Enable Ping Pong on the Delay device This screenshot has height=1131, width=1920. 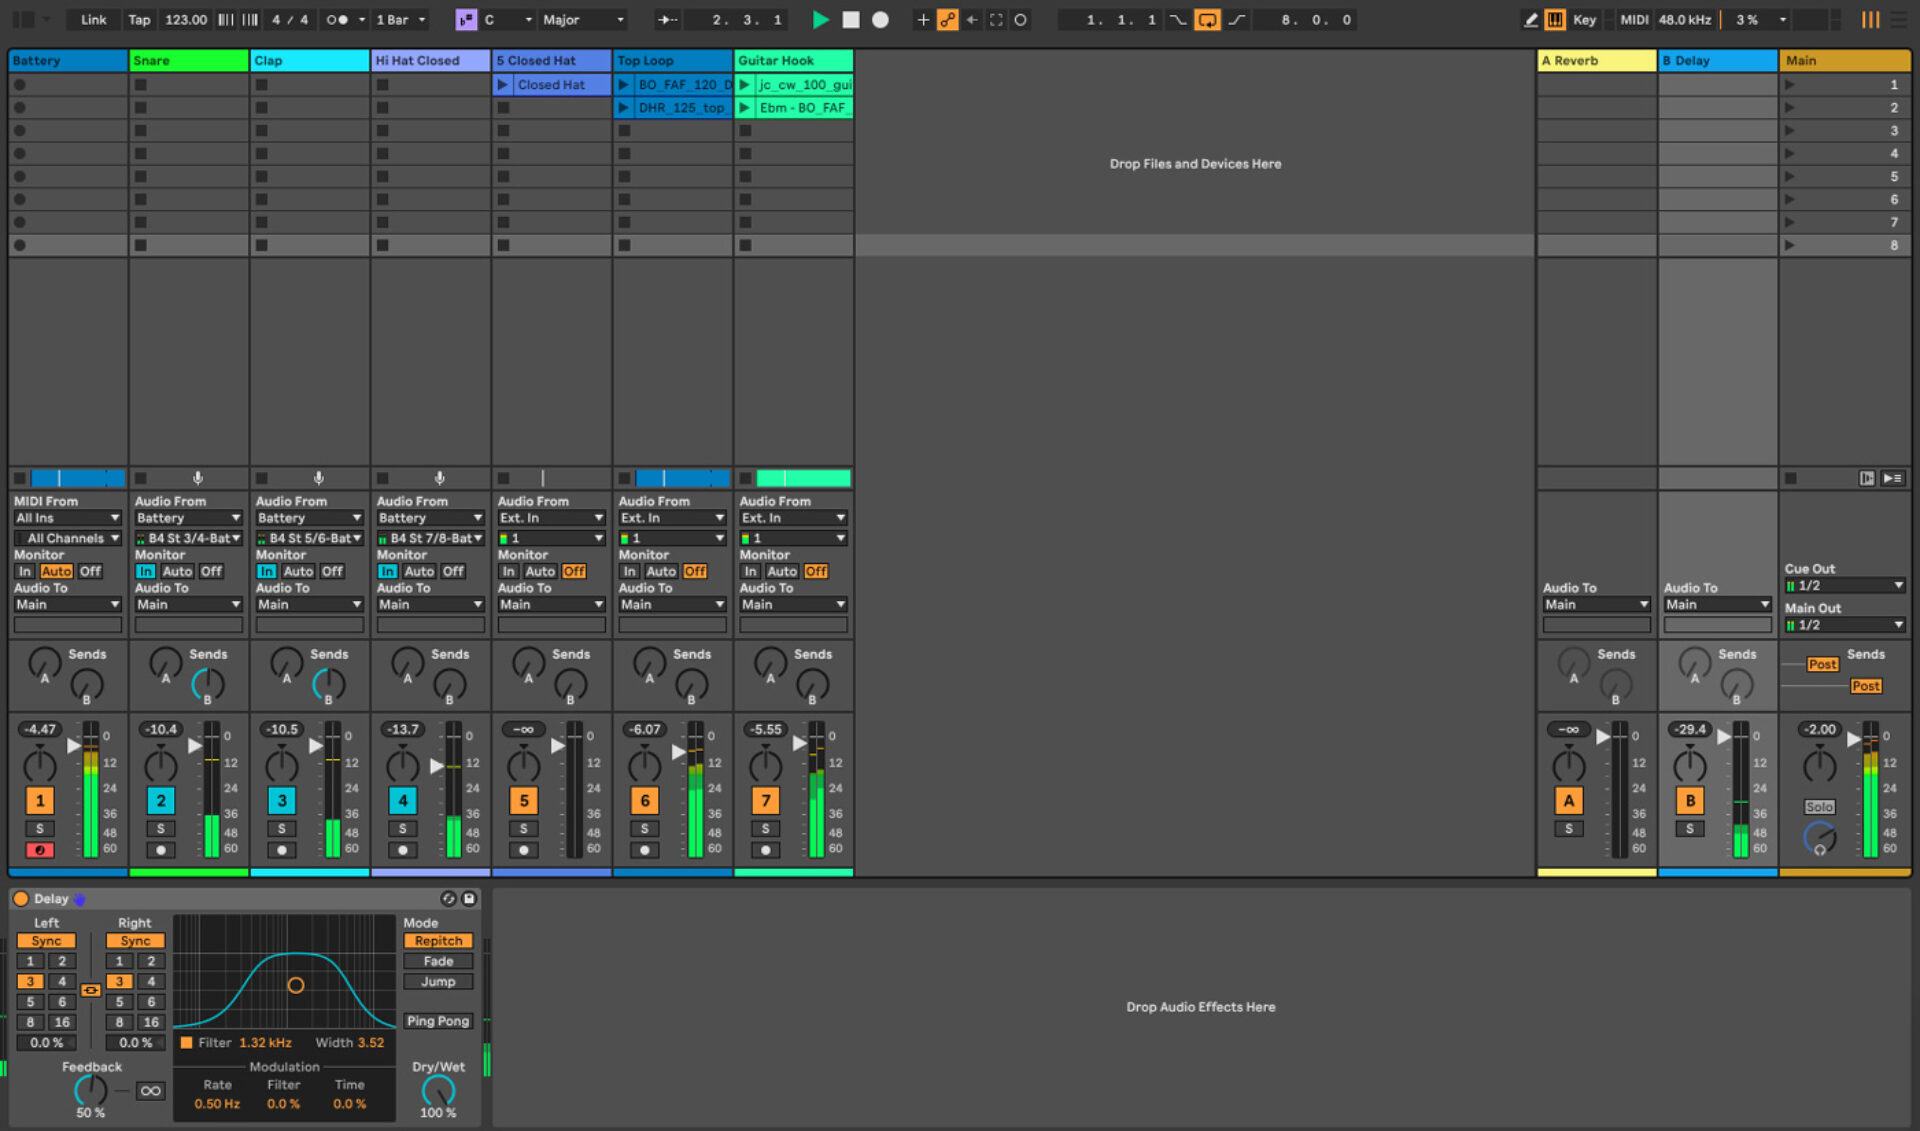[x=437, y=1020]
